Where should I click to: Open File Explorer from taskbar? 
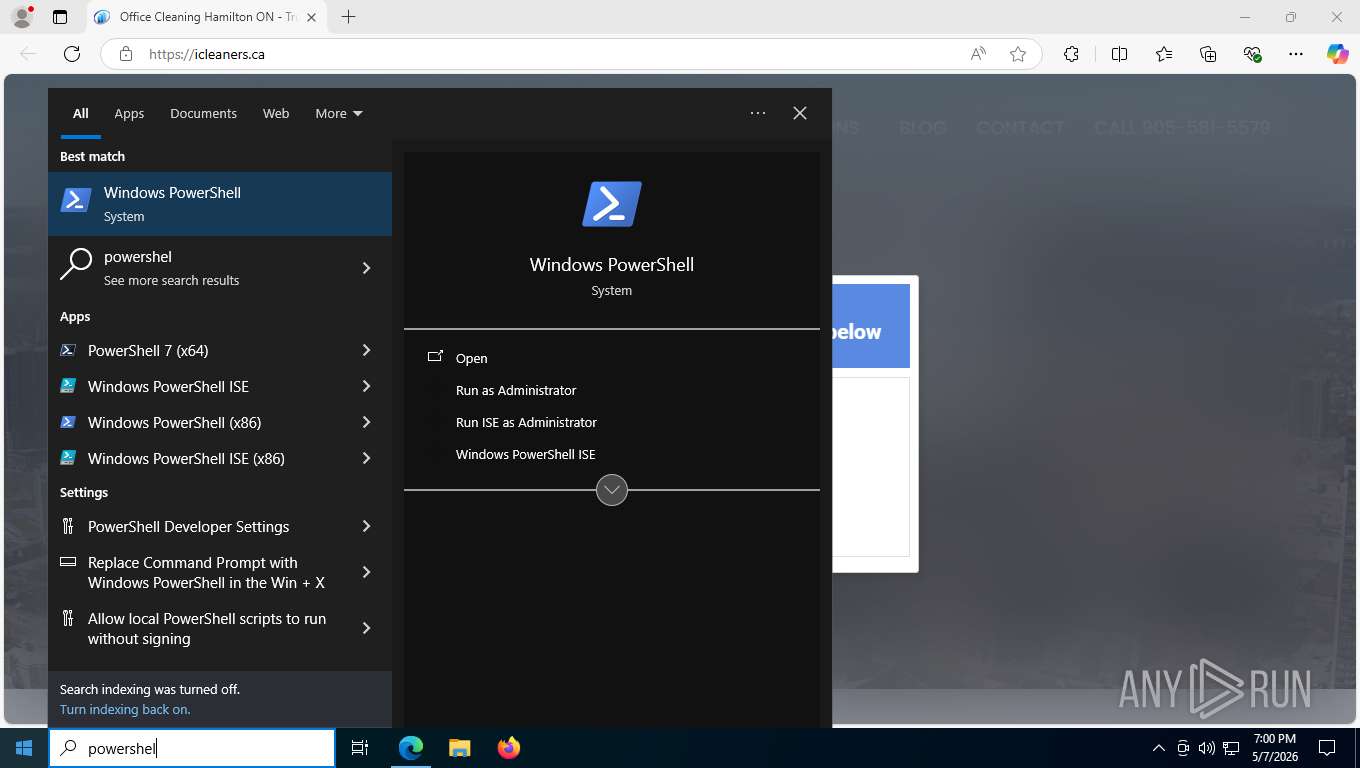460,748
